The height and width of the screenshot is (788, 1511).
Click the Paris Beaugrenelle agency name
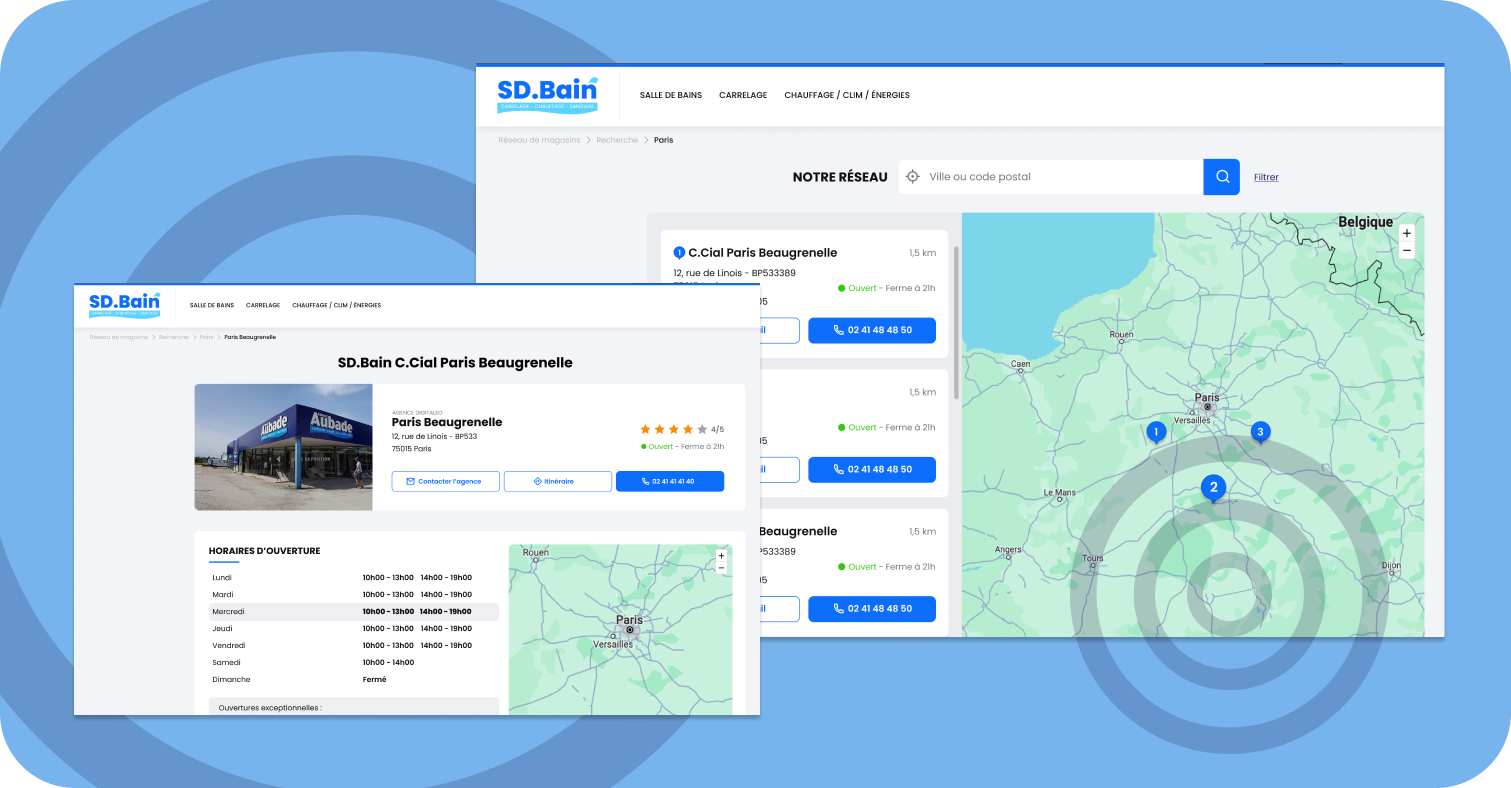(447, 422)
